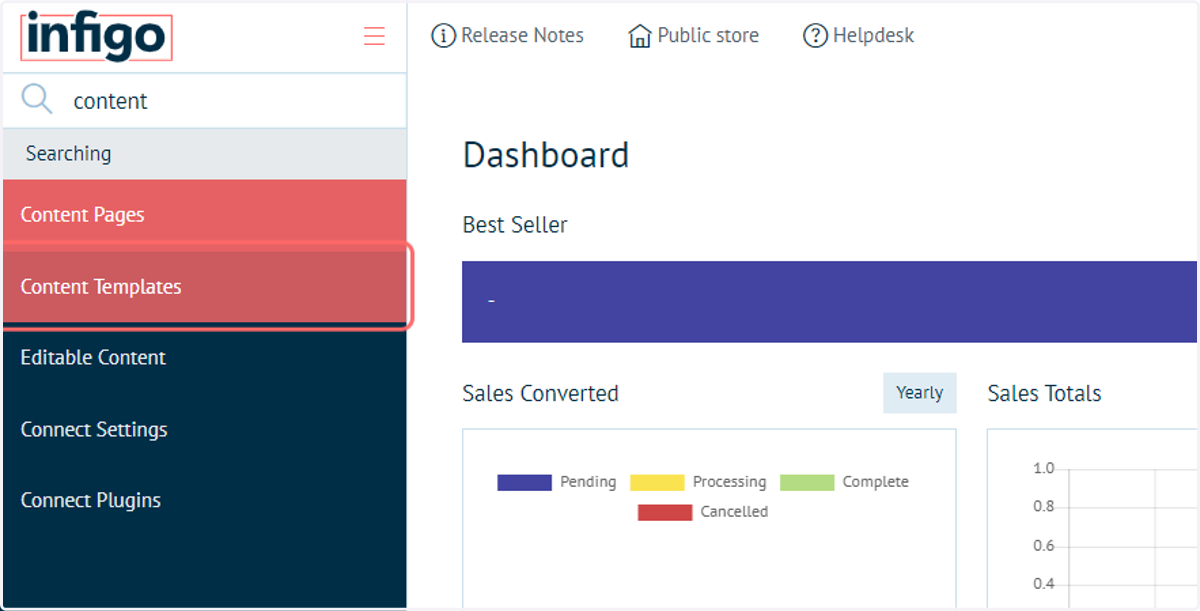Screen dimensions: 1200x611
Task: Collapse sidebar with the hamburger menu icon
Action: click(374, 37)
